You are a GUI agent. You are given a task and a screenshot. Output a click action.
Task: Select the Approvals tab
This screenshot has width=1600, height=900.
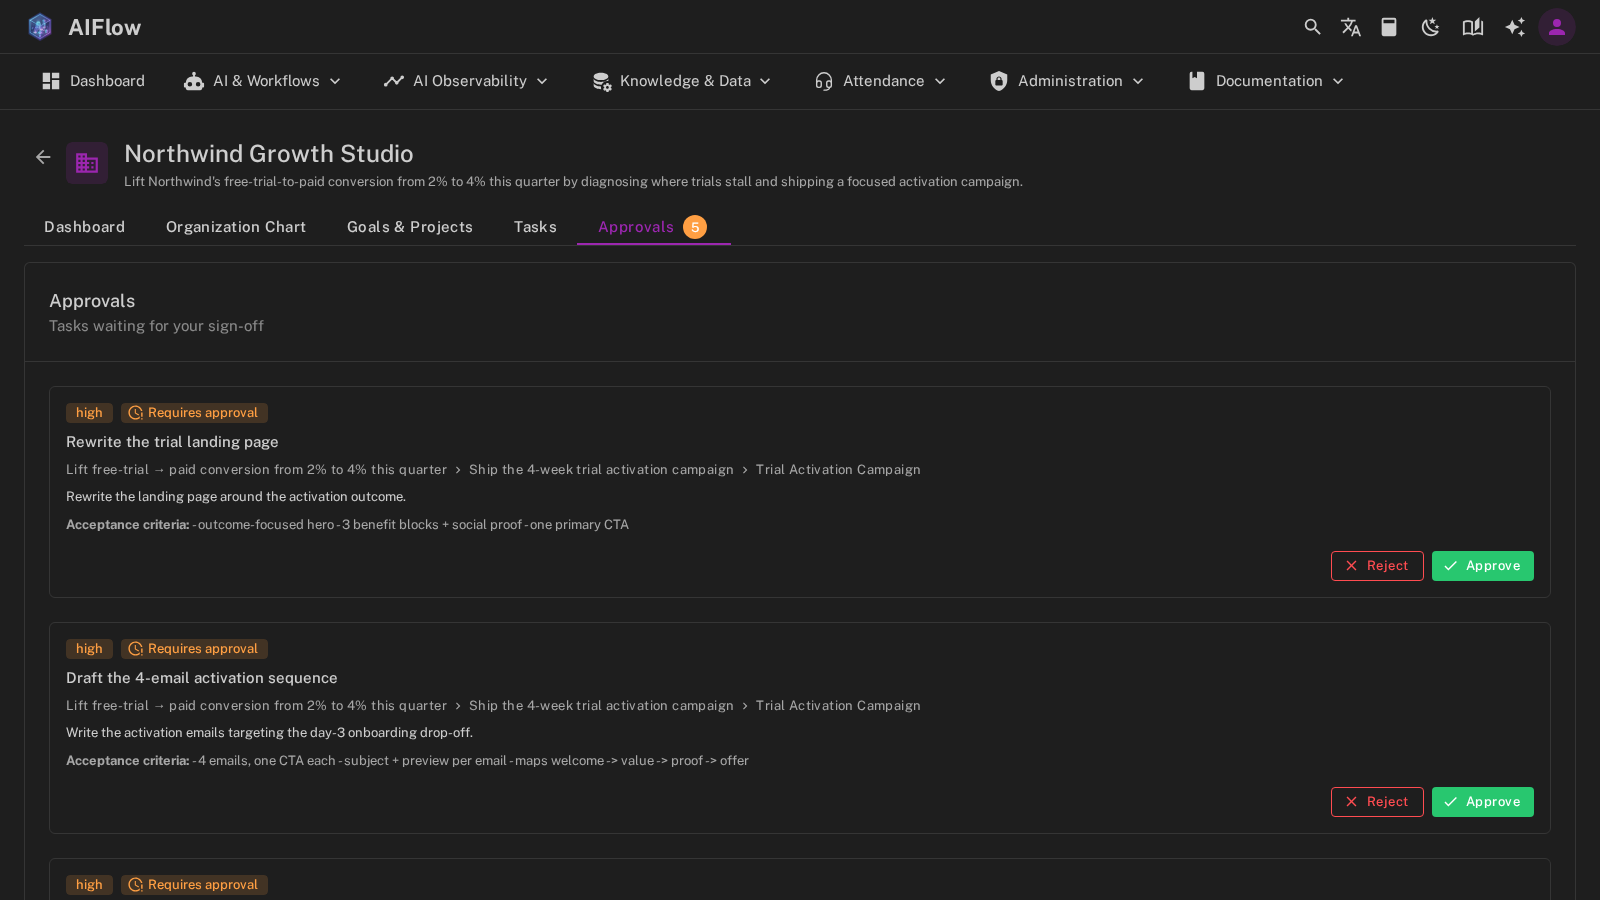tap(653, 227)
